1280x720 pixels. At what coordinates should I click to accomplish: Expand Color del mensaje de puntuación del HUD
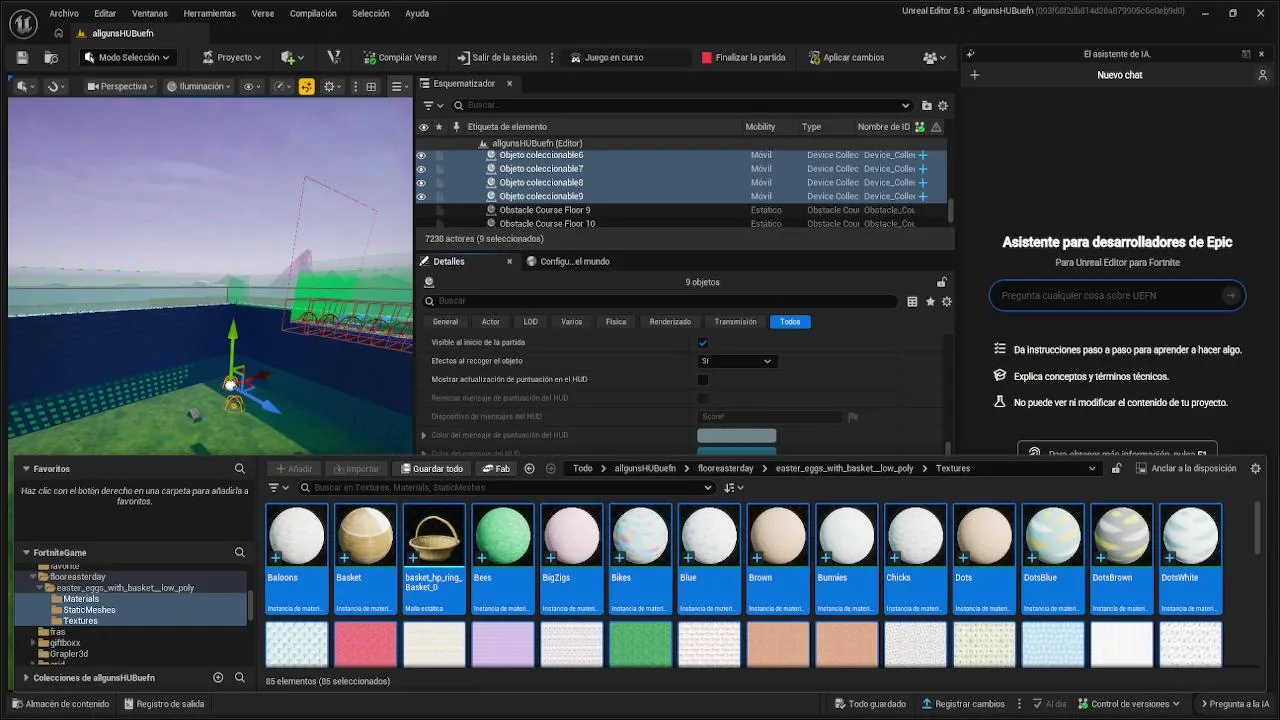[x=424, y=435]
